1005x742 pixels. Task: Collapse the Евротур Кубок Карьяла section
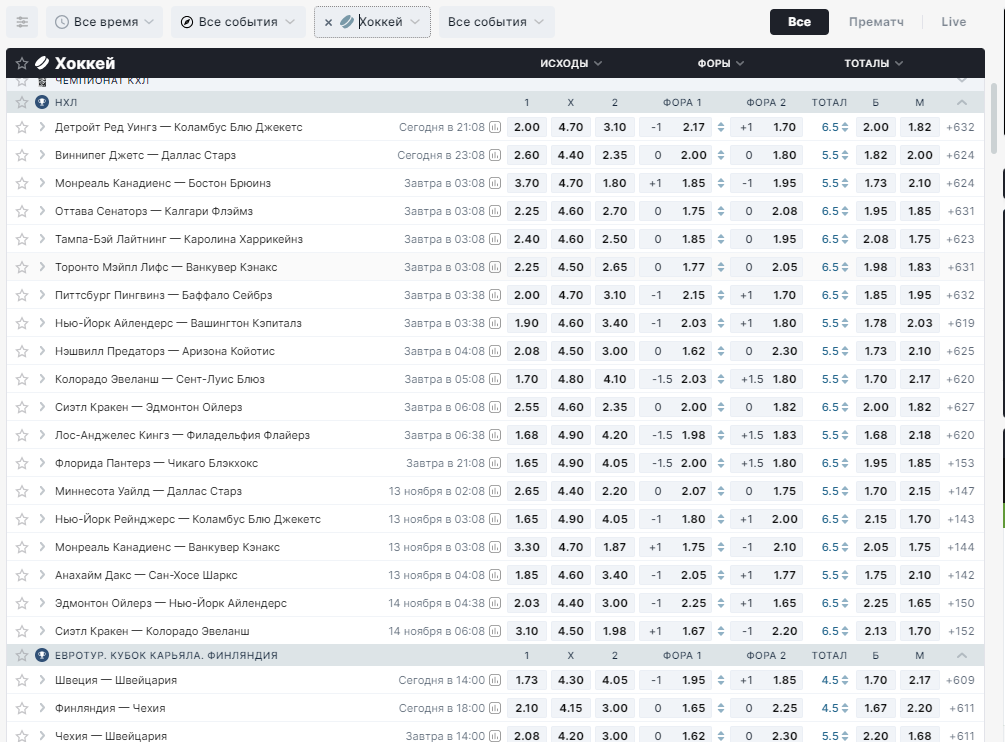tap(961, 655)
